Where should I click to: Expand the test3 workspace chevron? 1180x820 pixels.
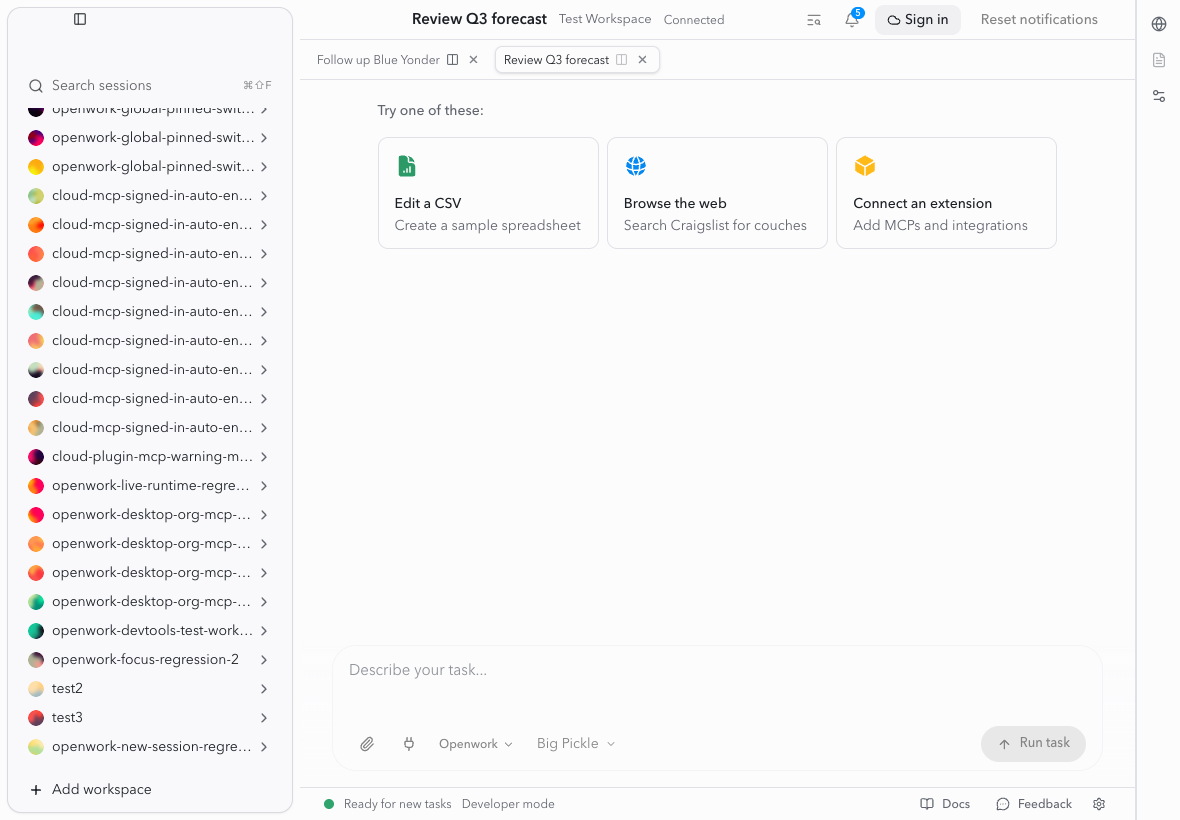(x=264, y=718)
